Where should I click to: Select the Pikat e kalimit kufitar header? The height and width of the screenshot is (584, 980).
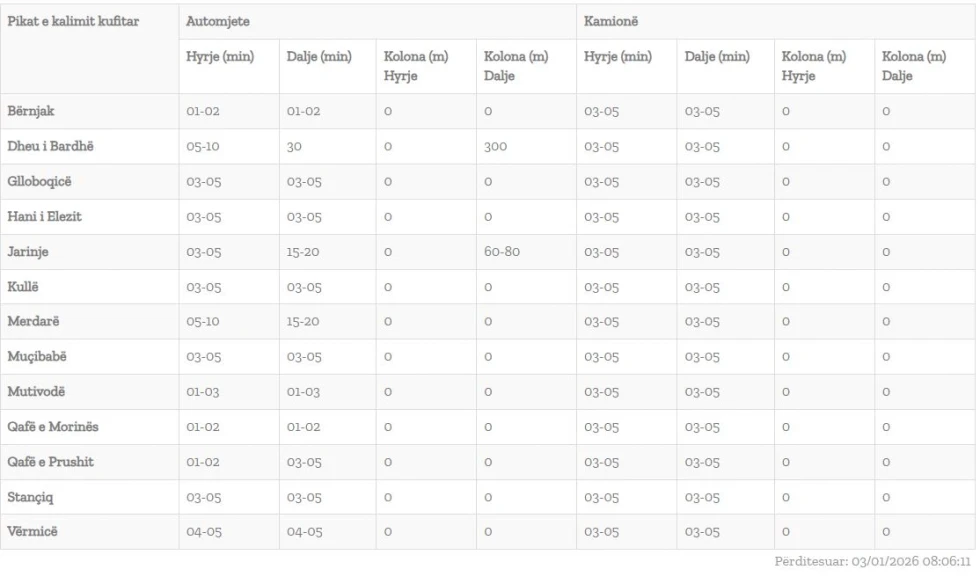click(73, 21)
